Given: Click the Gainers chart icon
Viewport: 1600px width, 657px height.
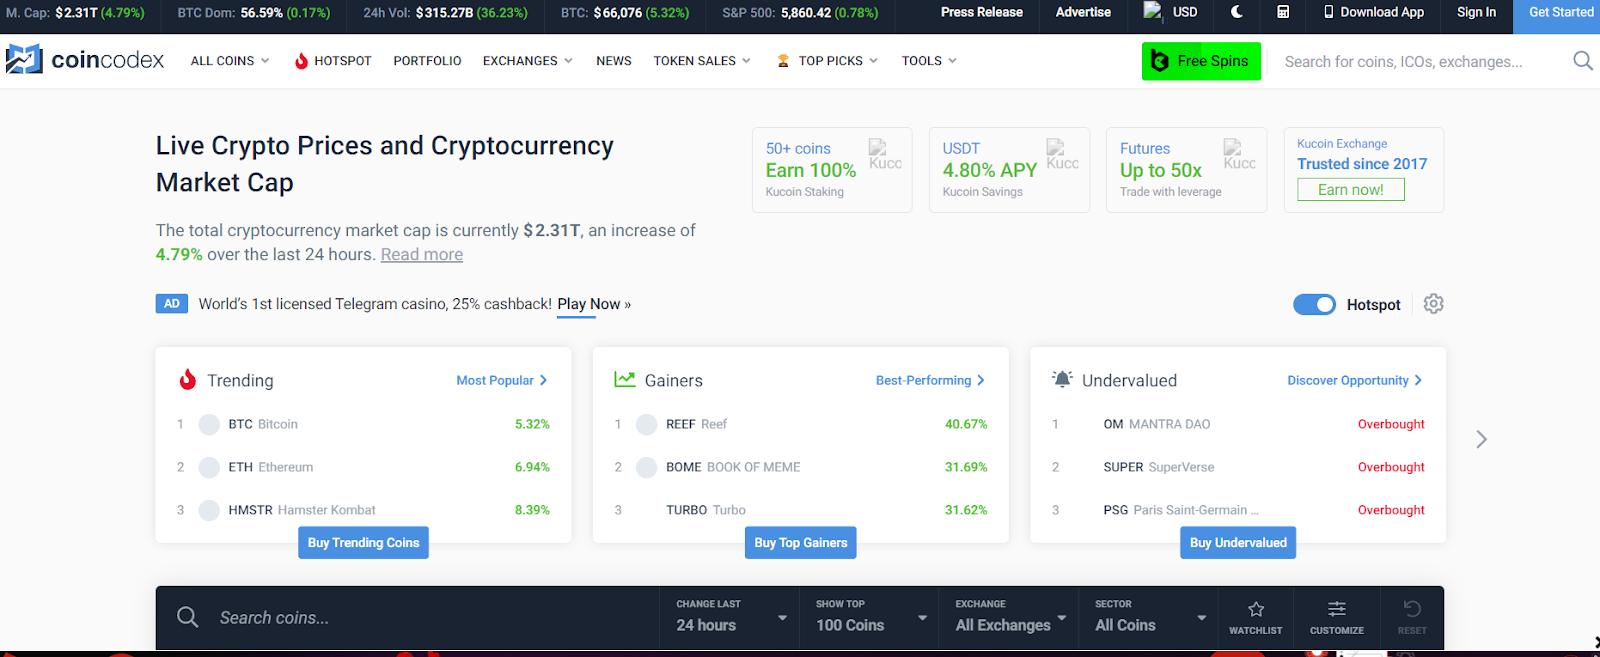Looking at the screenshot, I should coord(625,379).
